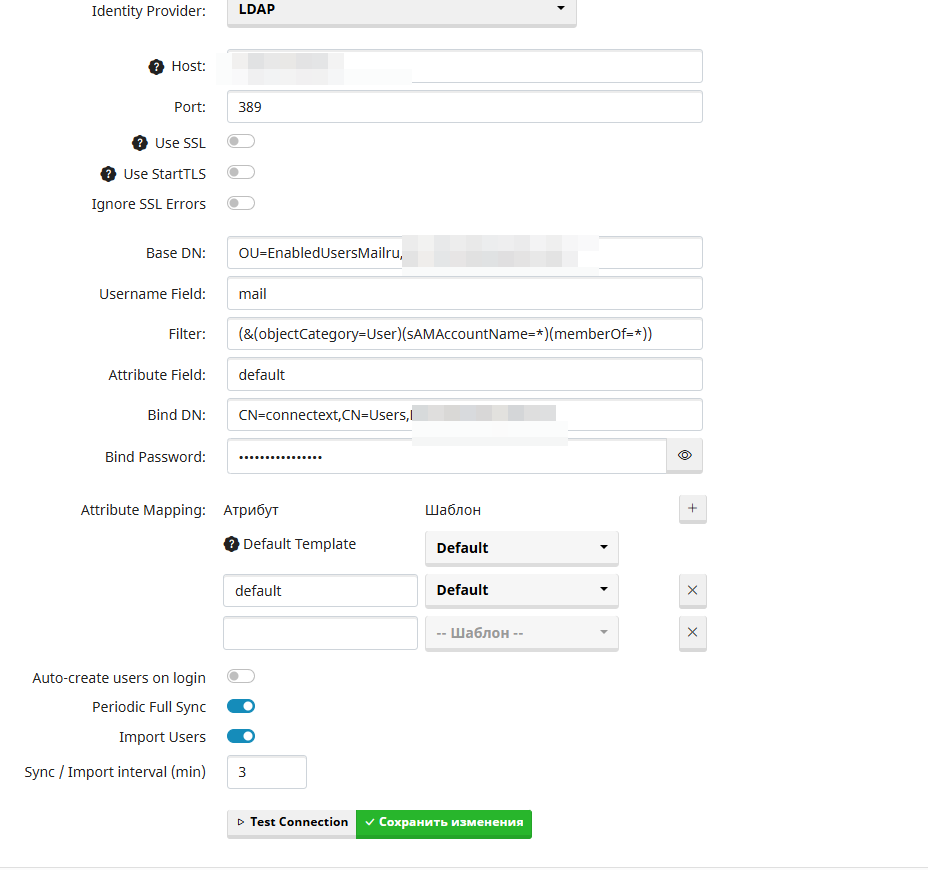Click the help icon beside Use SSL
928x870 pixels.
pos(140,143)
